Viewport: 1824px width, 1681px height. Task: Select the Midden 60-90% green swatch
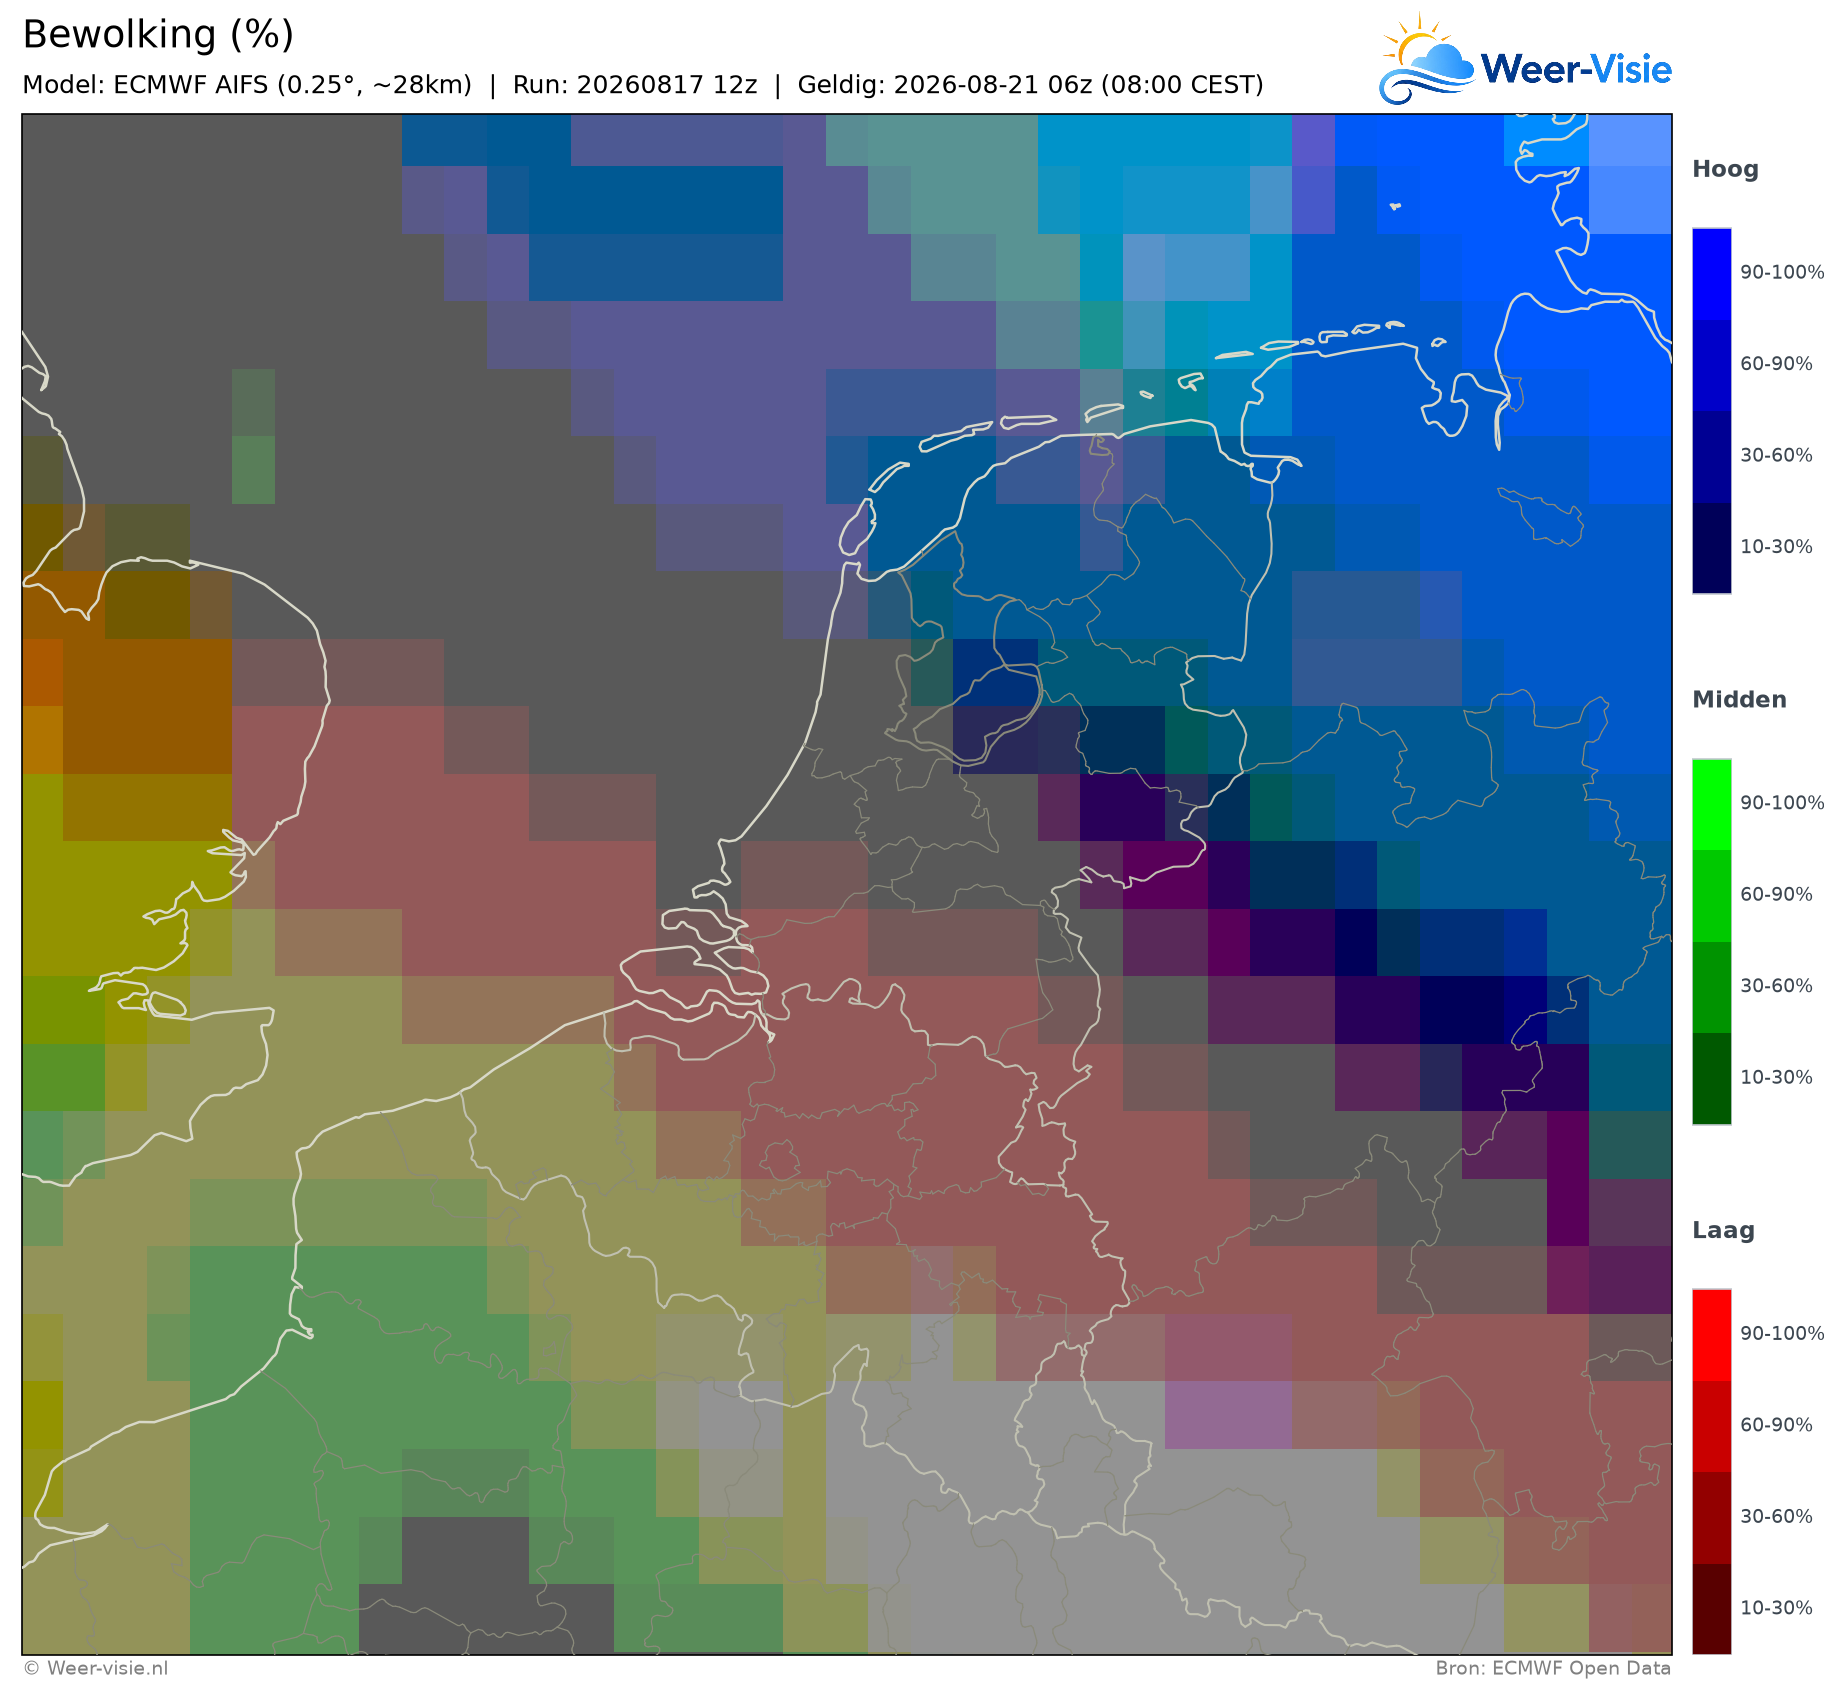[1711, 896]
